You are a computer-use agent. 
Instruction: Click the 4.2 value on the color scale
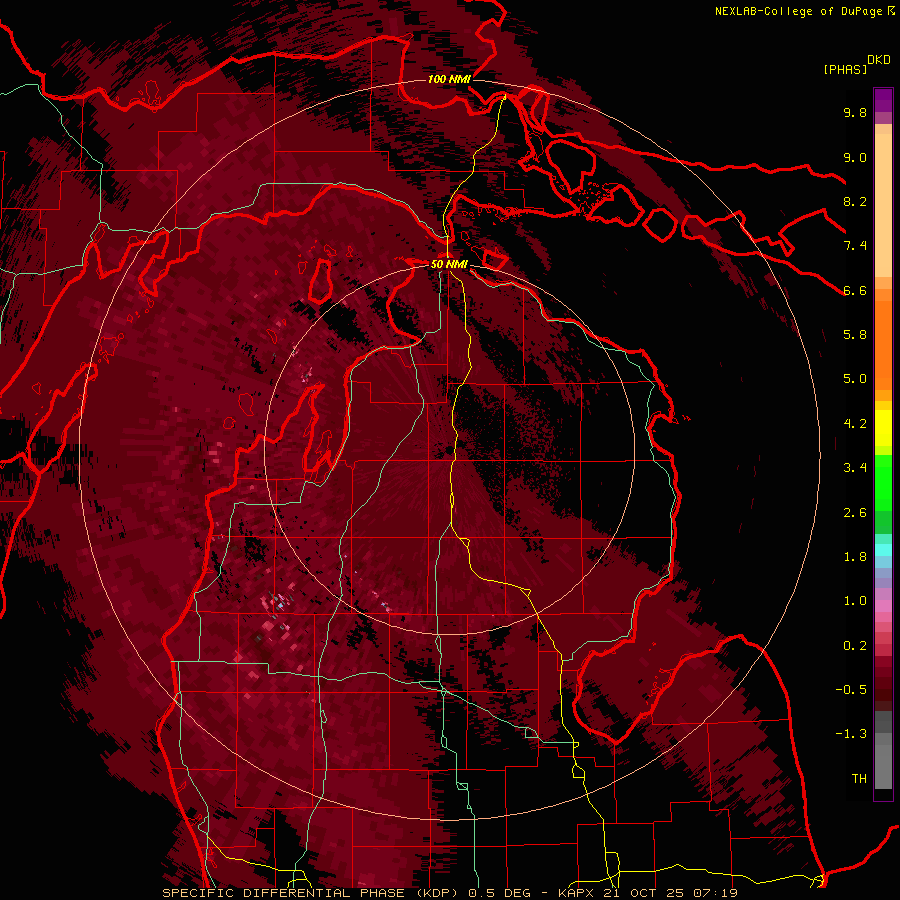coord(855,424)
